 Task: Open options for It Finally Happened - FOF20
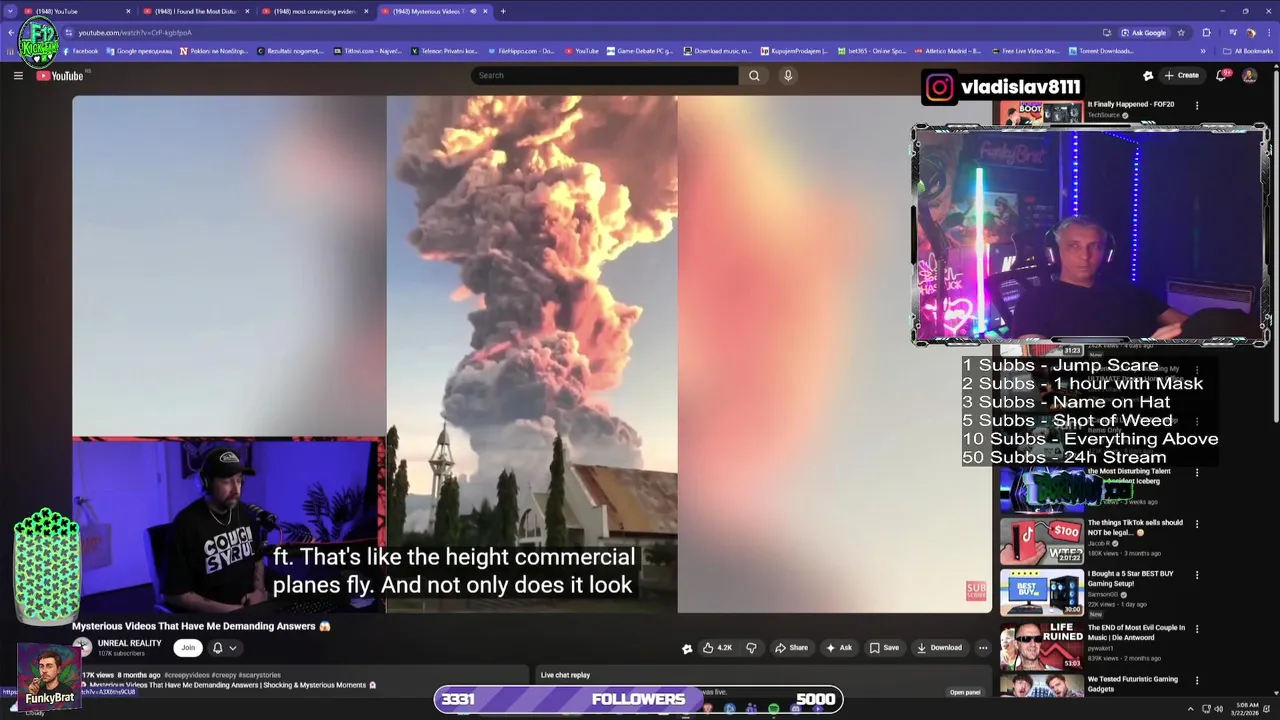pos(1197,105)
